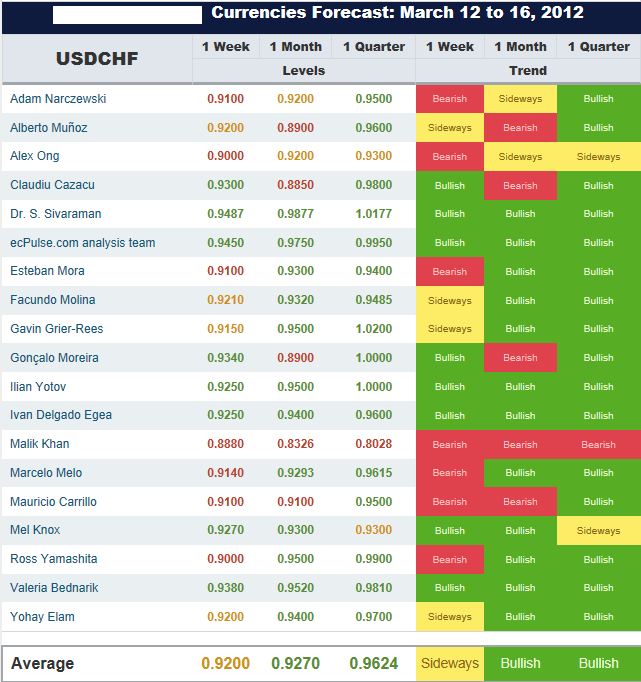The width and height of the screenshot is (641, 682).
Task: Select the 1 Week header under Trend
Action: (x=450, y=47)
